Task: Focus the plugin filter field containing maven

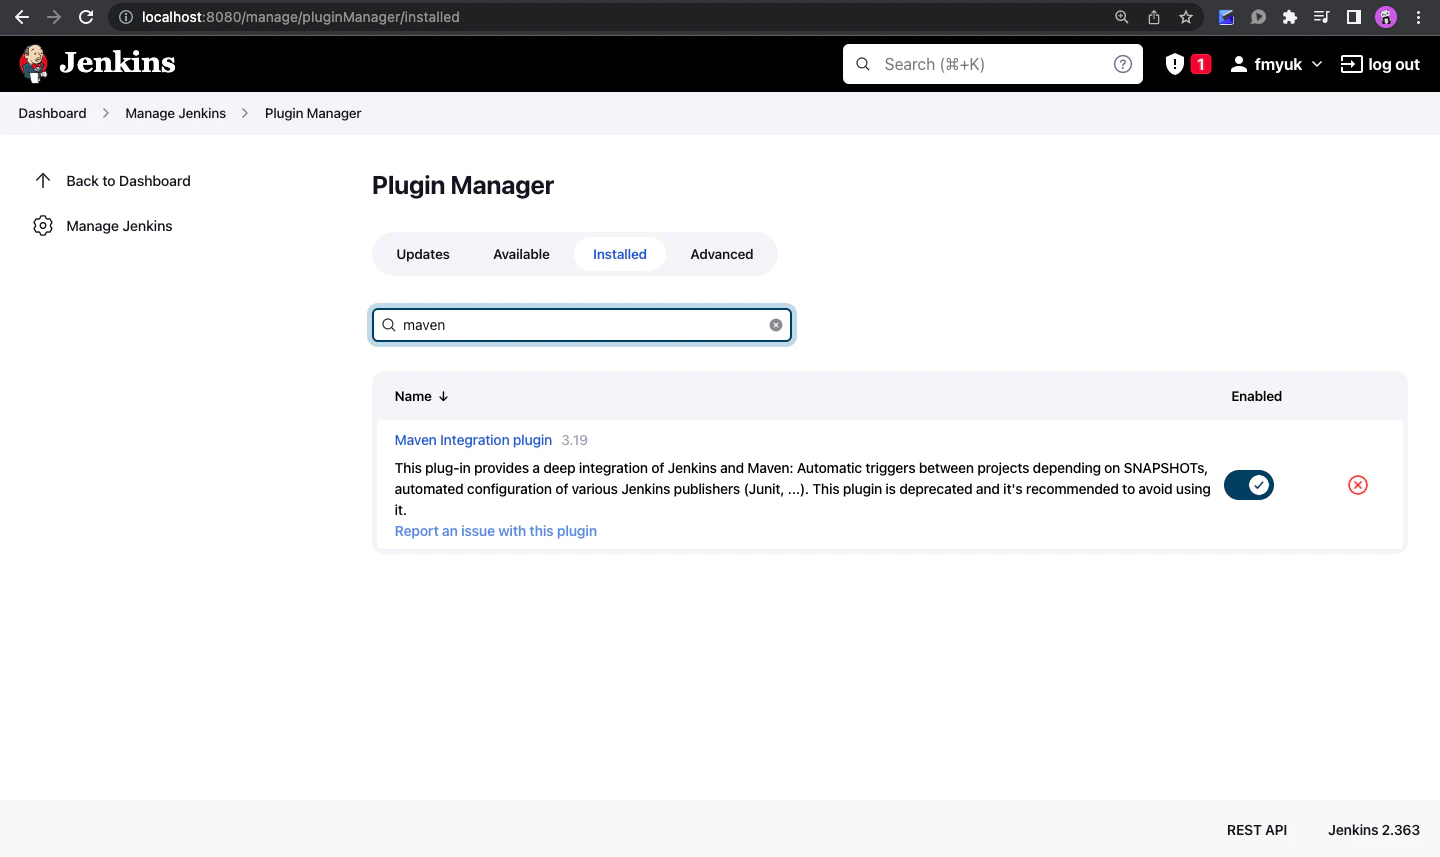Action: [582, 325]
